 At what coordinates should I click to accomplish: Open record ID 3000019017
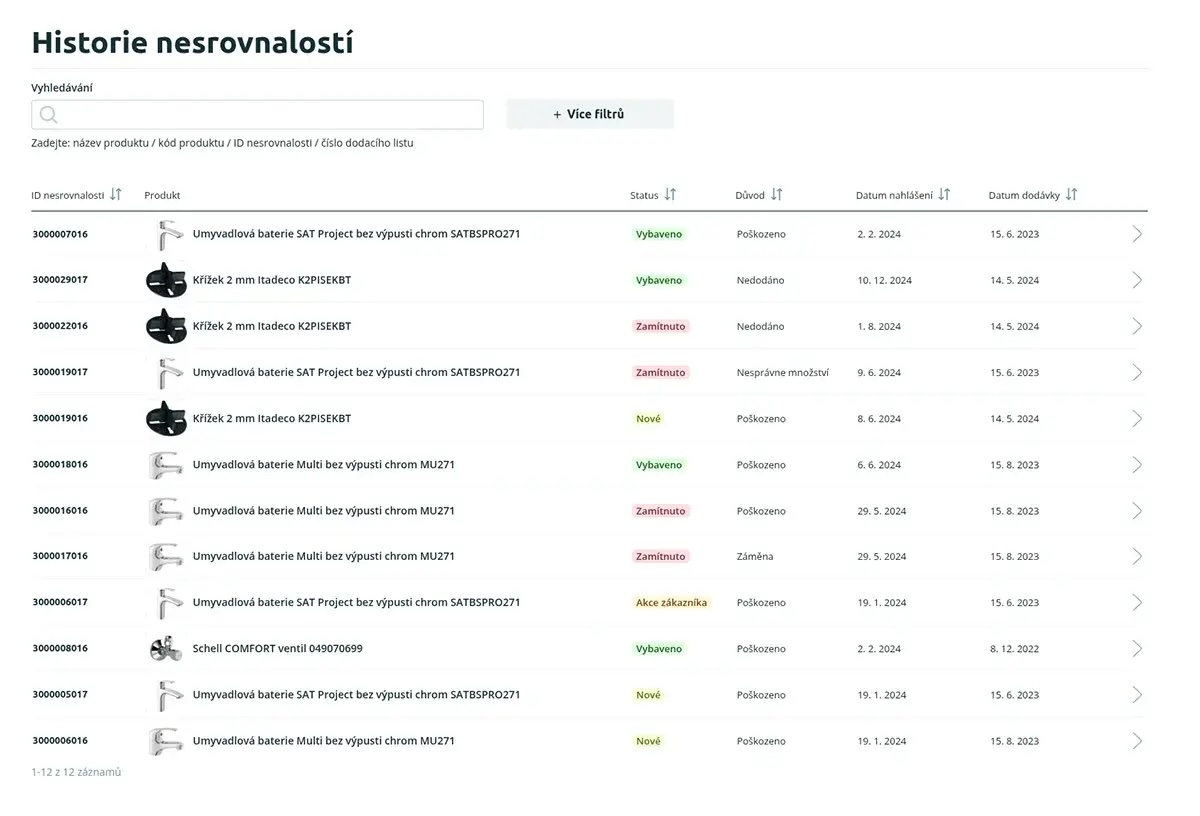pyautogui.click(x=60, y=372)
